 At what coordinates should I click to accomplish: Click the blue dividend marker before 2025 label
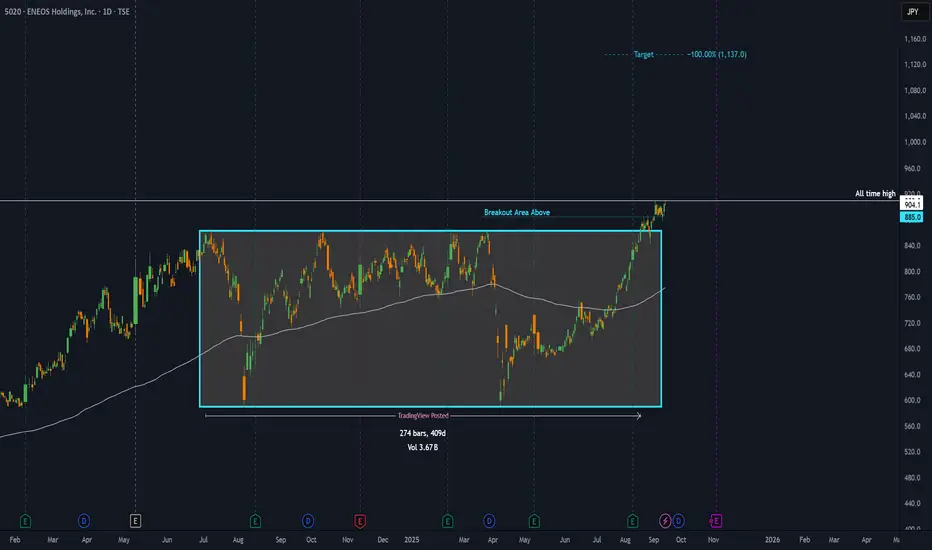point(307,520)
